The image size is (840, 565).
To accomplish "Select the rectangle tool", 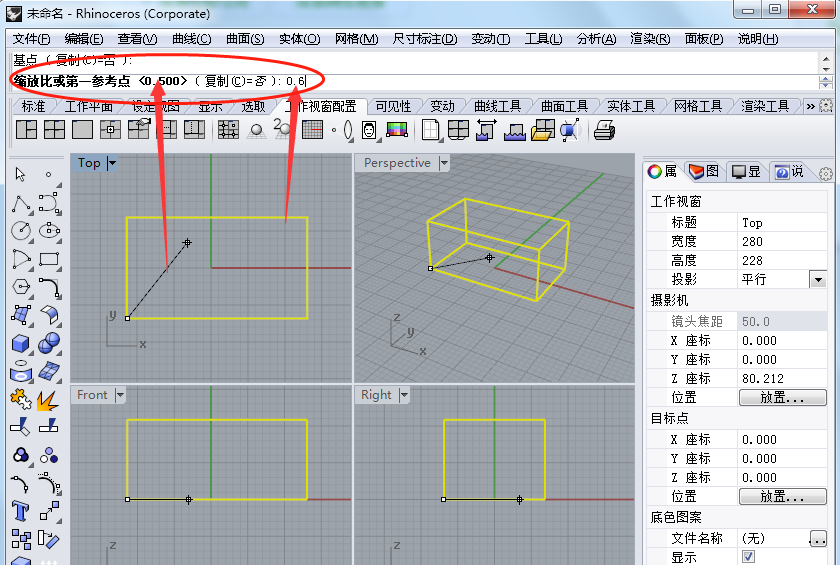I will (49, 259).
